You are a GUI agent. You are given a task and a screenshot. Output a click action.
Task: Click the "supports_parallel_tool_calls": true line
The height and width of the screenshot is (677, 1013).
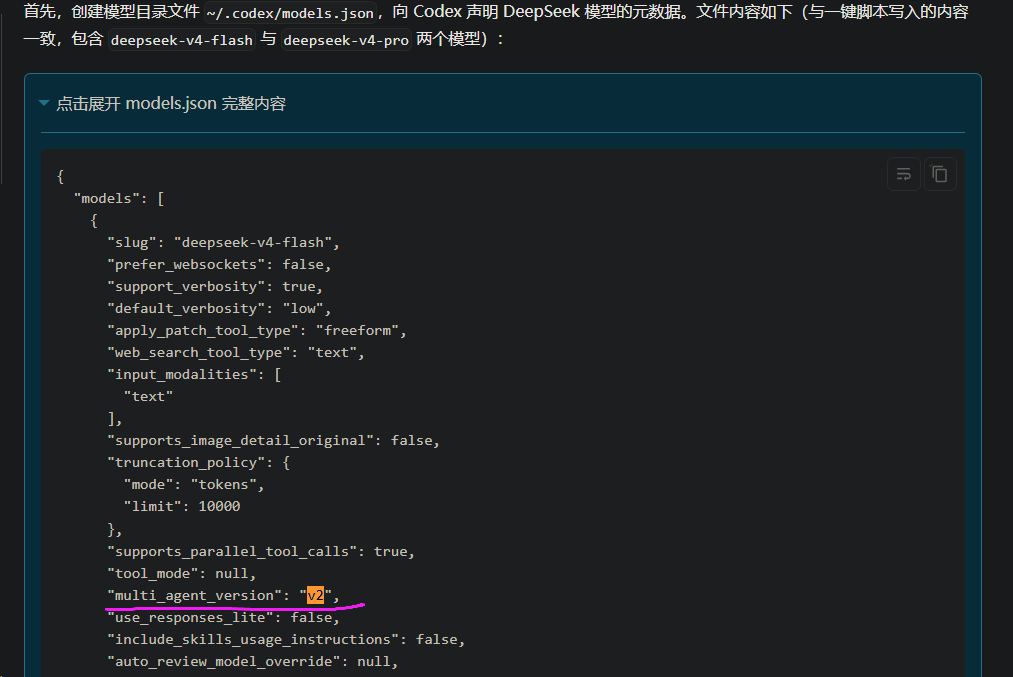261,551
